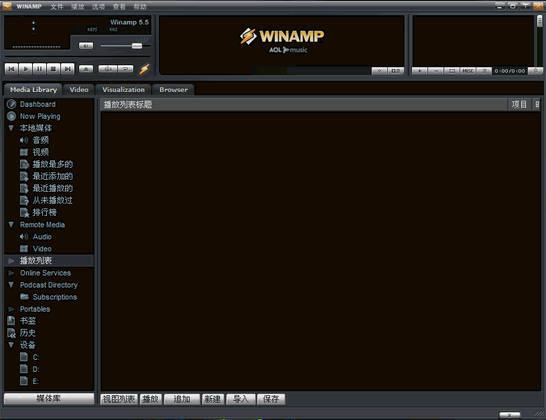Skip to next track
546x420 pixels.
68,69
